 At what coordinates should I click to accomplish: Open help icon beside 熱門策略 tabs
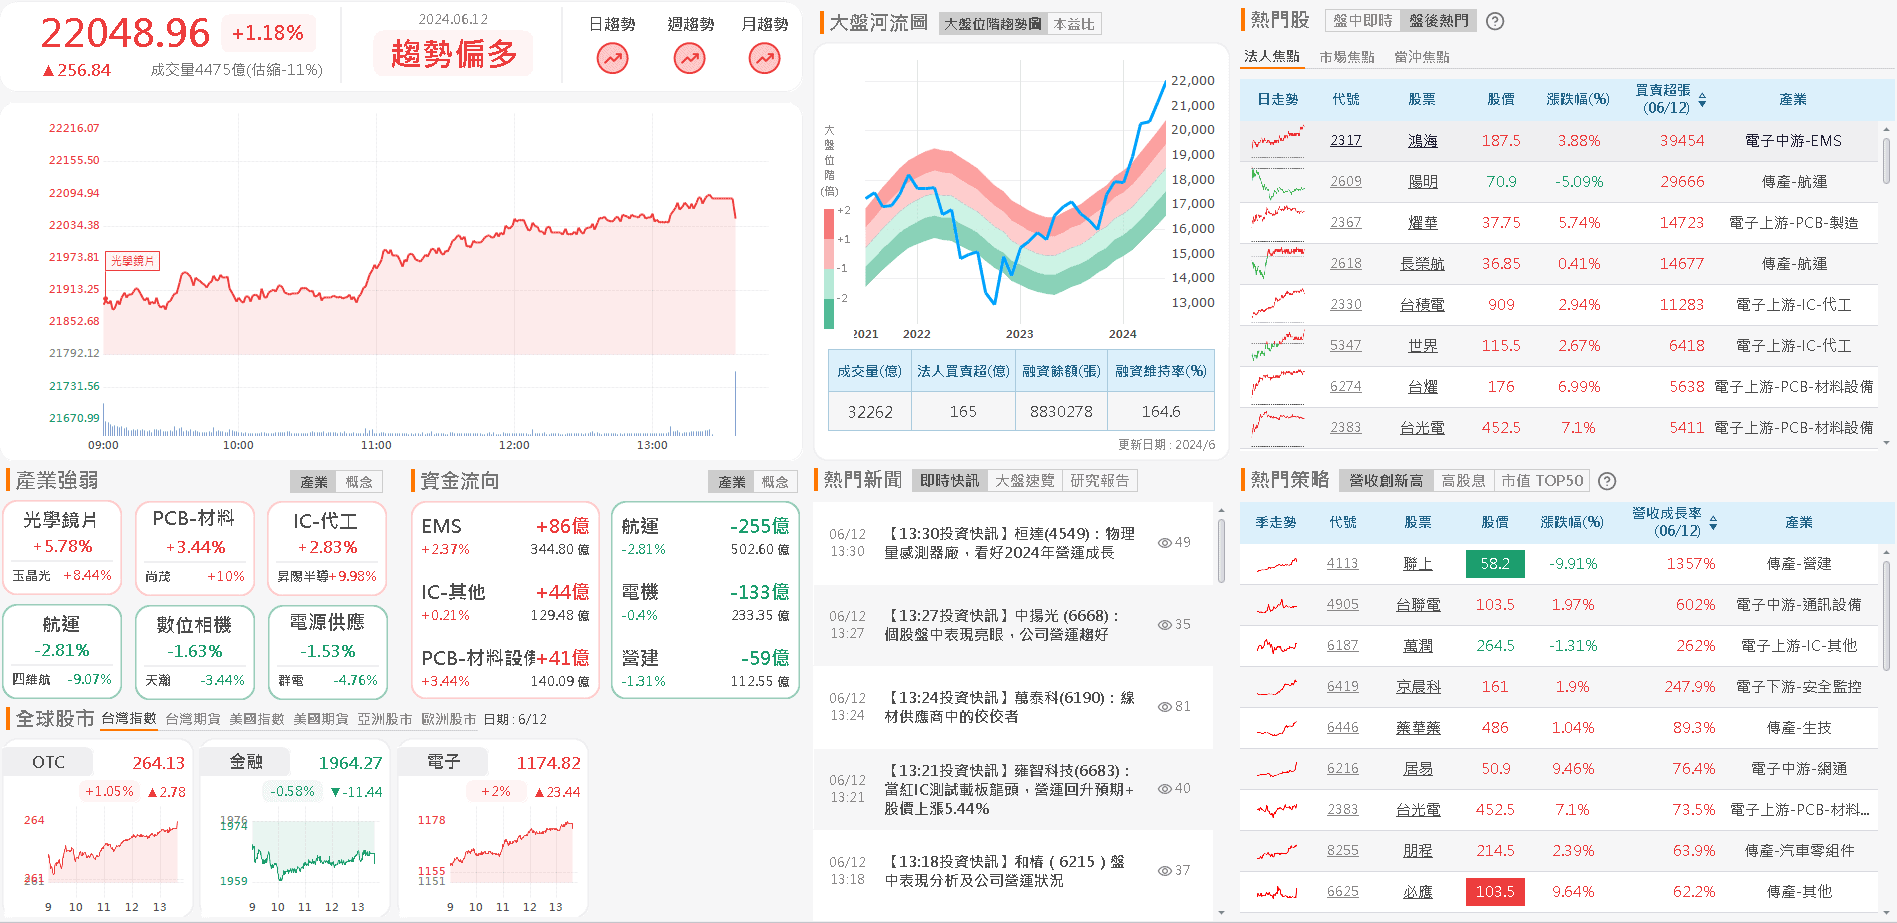click(1607, 481)
